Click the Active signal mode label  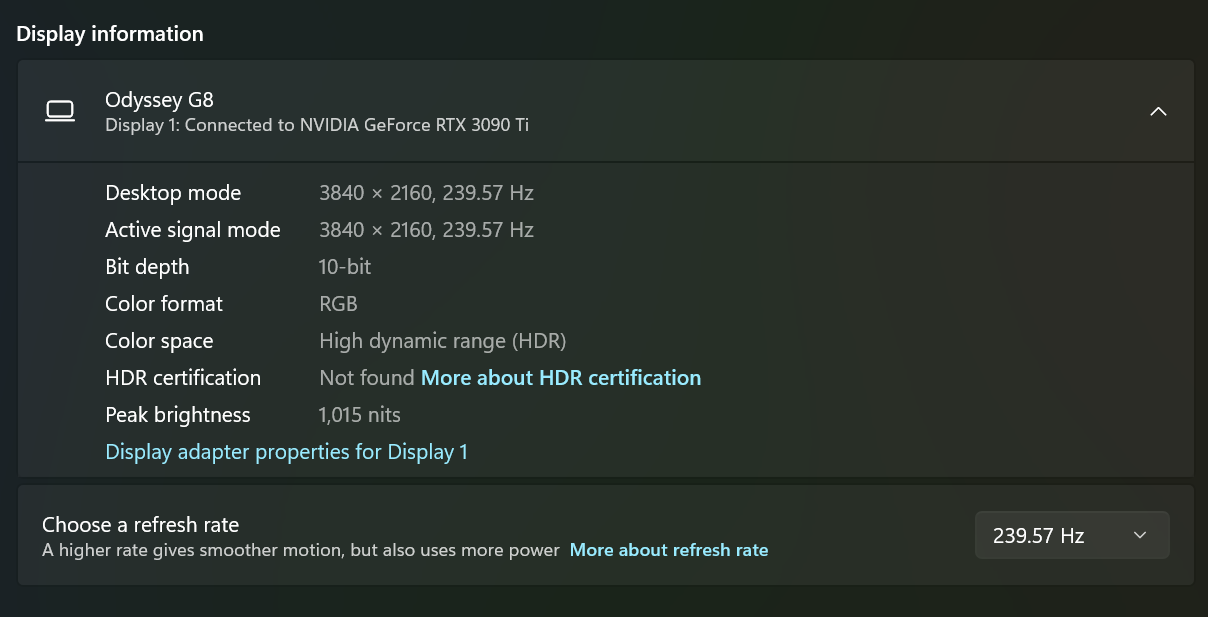pyautogui.click(x=192, y=230)
